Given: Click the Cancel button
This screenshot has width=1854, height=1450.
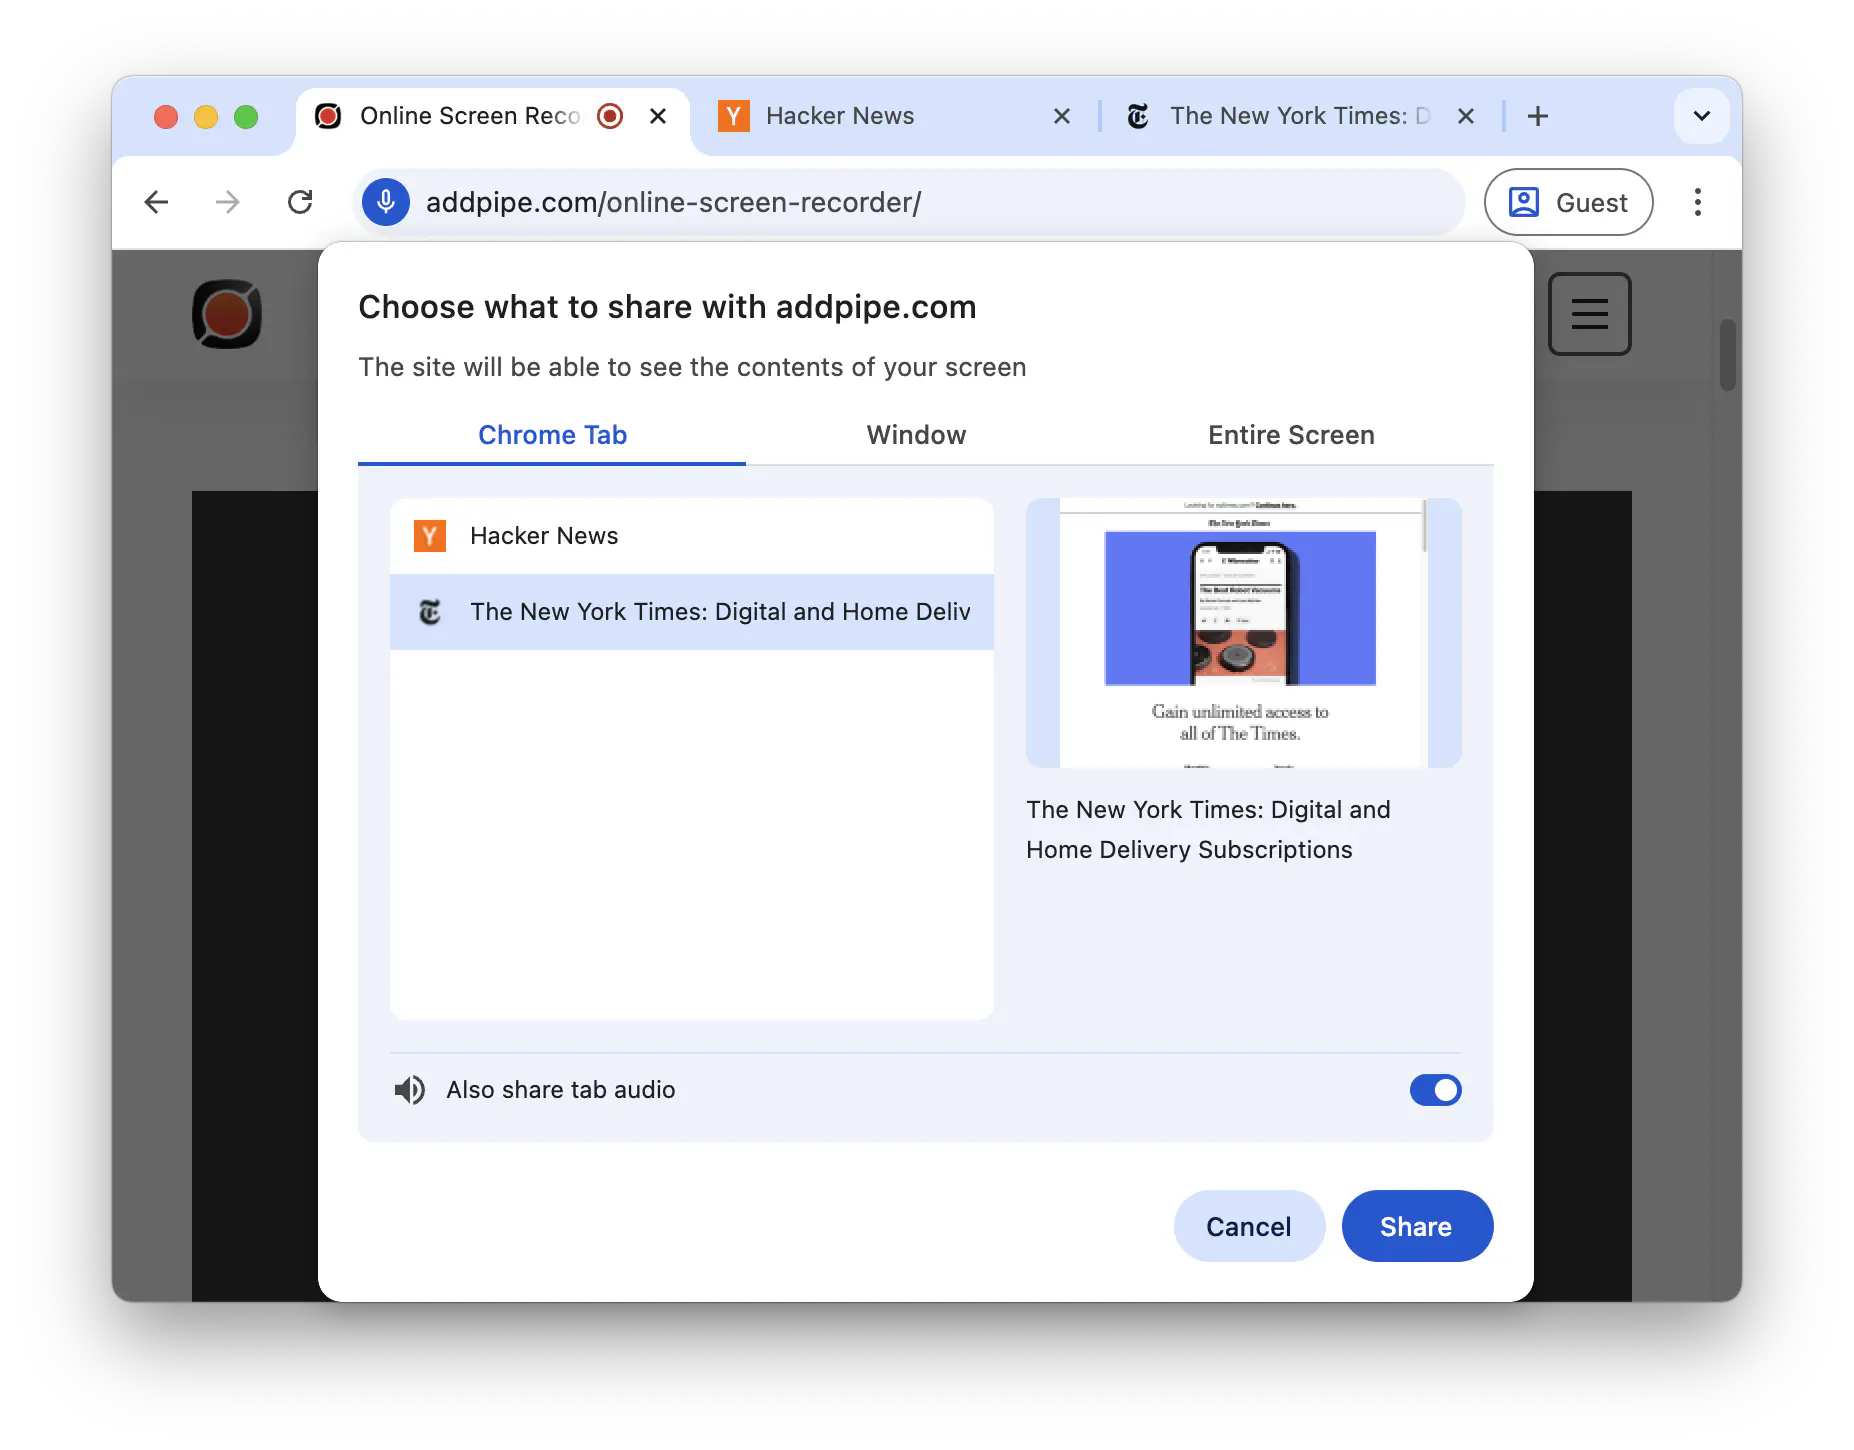Looking at the screenshot, I should [x=1249, y=1226].
